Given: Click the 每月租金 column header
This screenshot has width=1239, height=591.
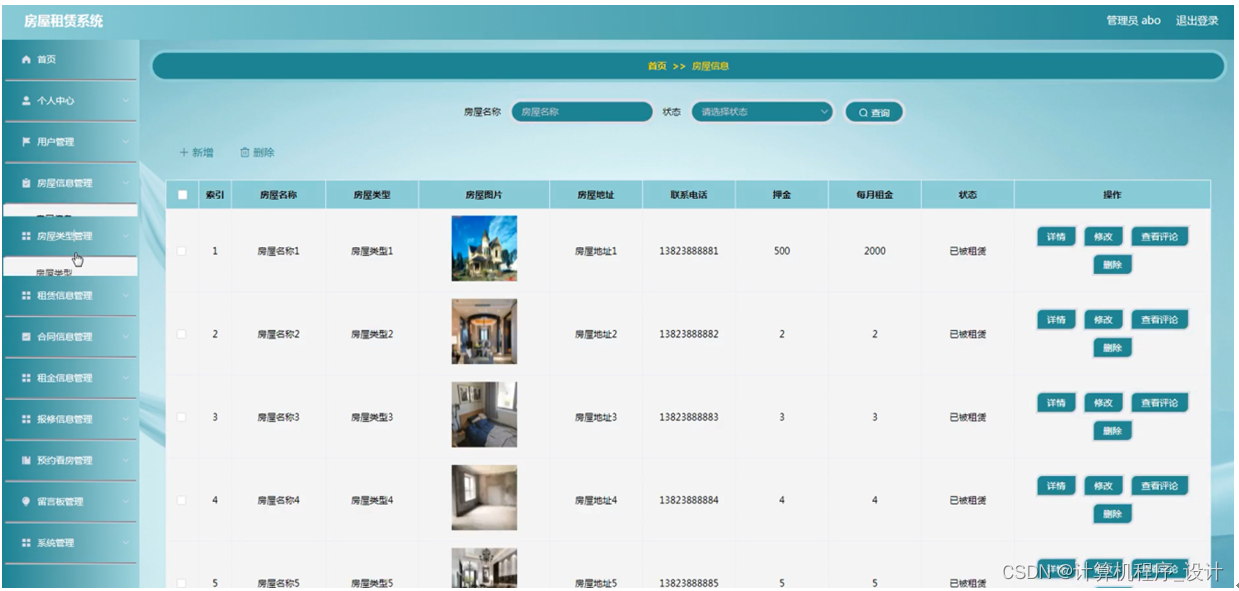Looking at the screenshot, I should (874, 195).
